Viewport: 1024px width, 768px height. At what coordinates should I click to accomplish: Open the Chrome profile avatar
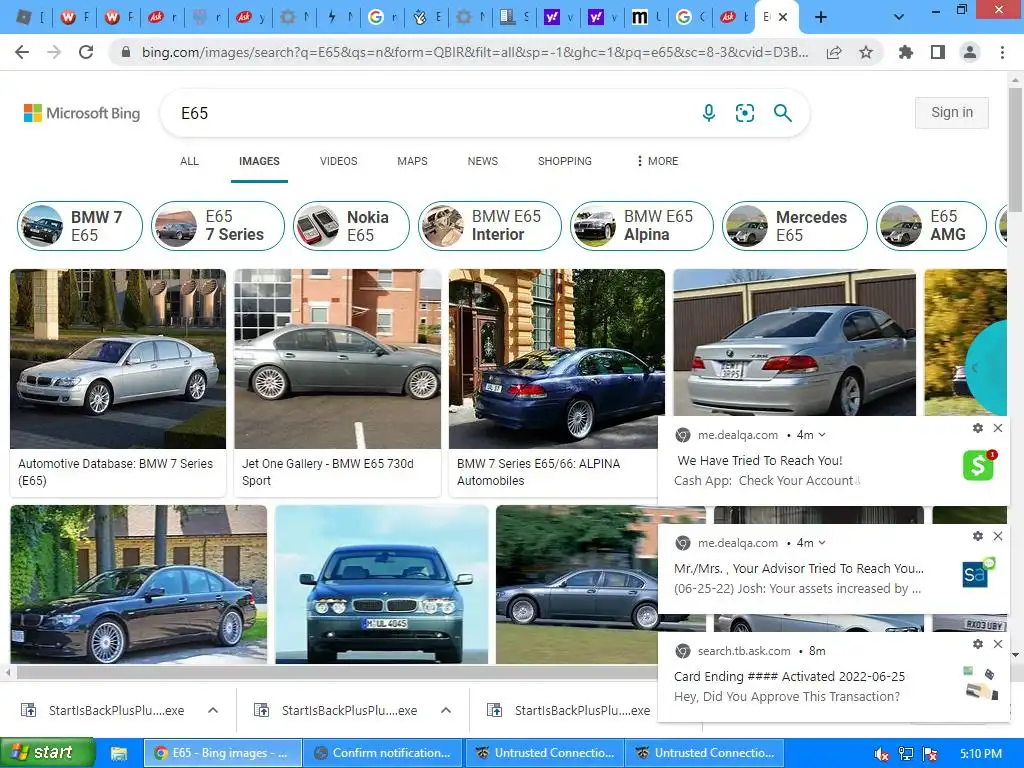pyautogui.click(x=970, y=52)
